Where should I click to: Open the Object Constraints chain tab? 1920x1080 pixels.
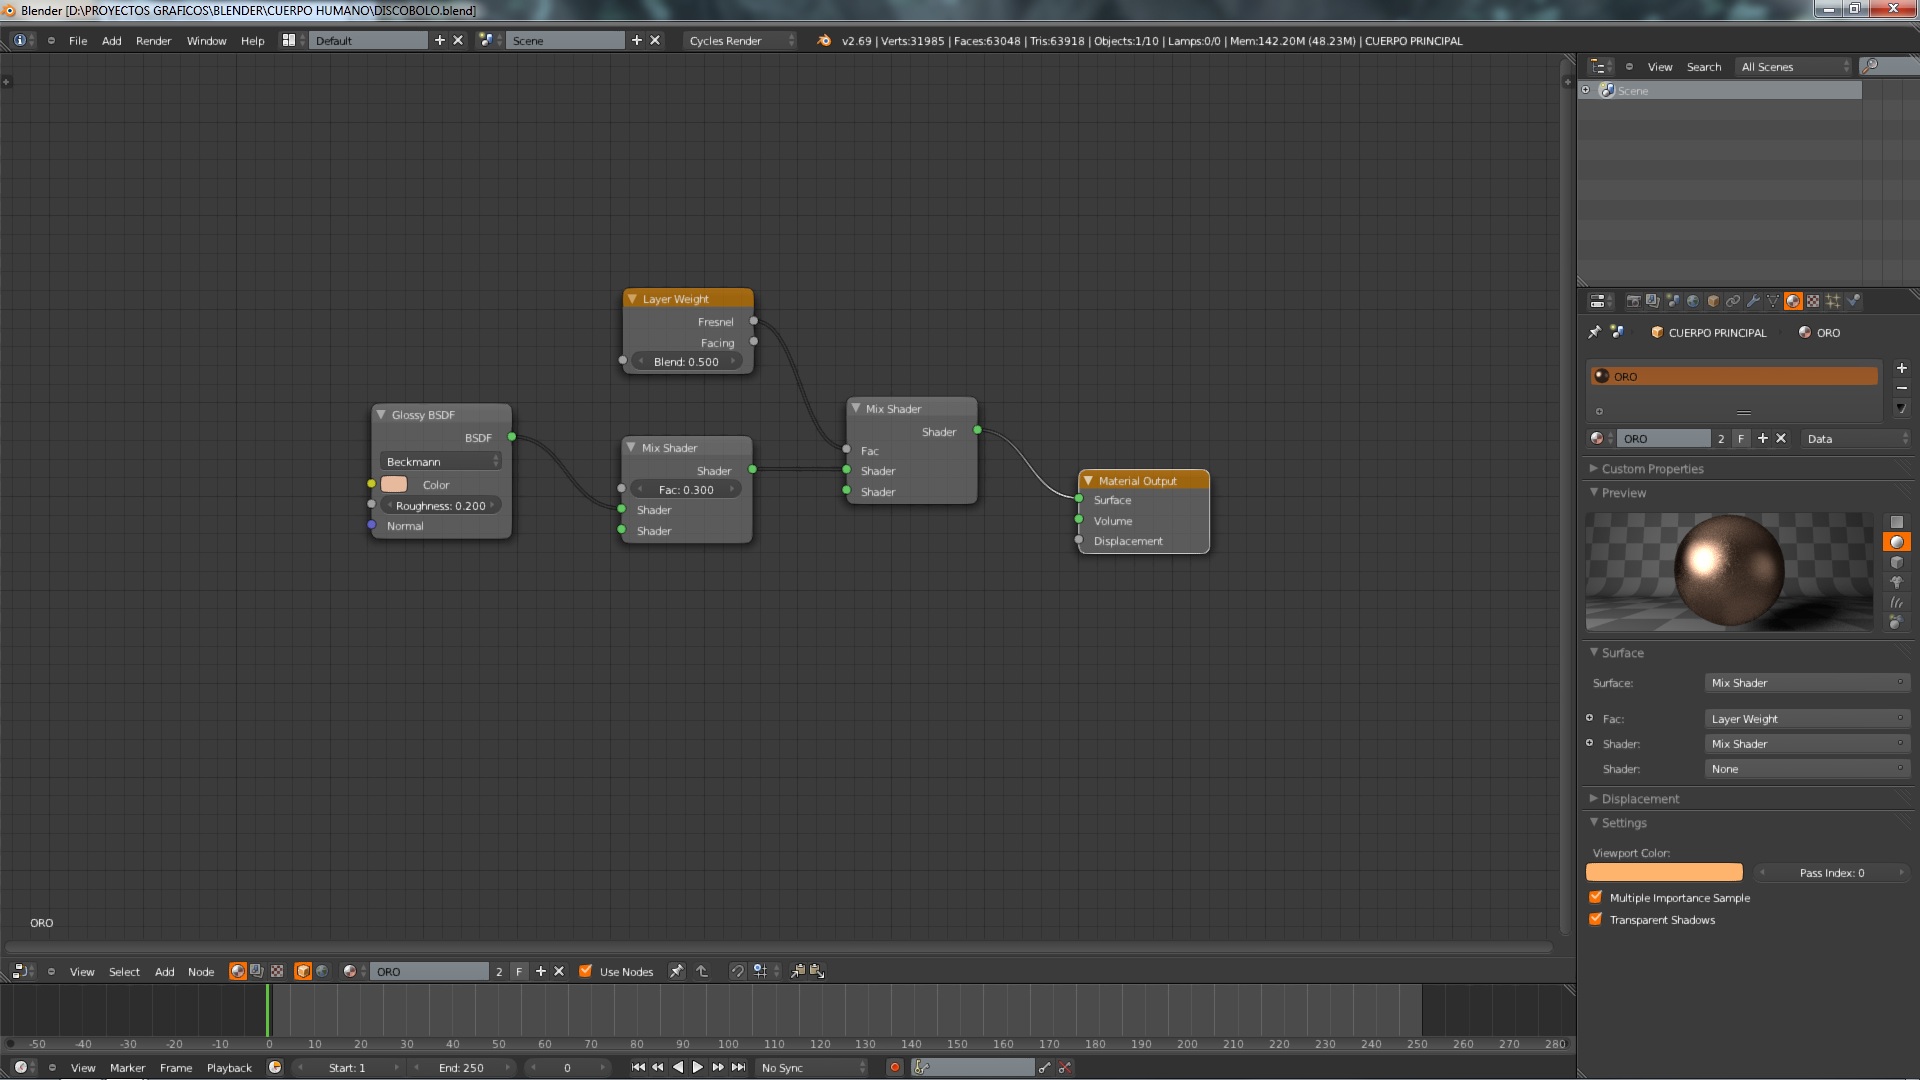(x=1733, y=301)
